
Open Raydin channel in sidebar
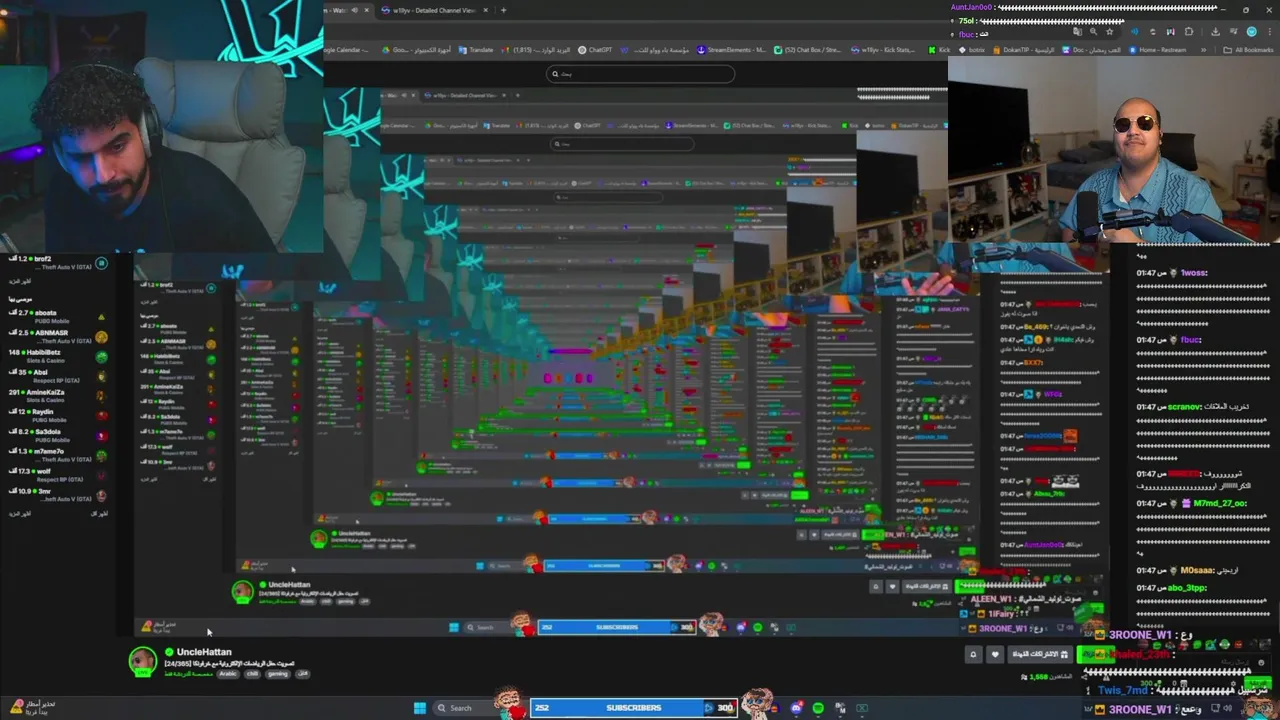pos(58,416)
